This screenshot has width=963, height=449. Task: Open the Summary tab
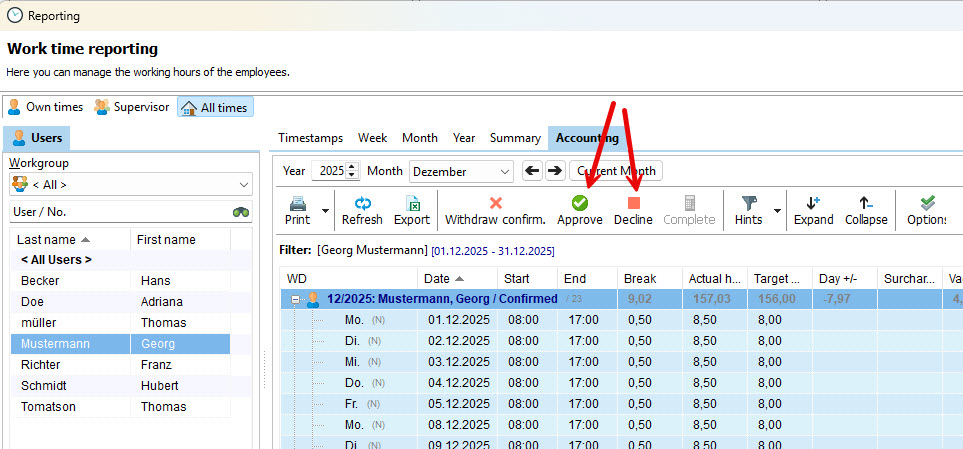coord(515,138)
